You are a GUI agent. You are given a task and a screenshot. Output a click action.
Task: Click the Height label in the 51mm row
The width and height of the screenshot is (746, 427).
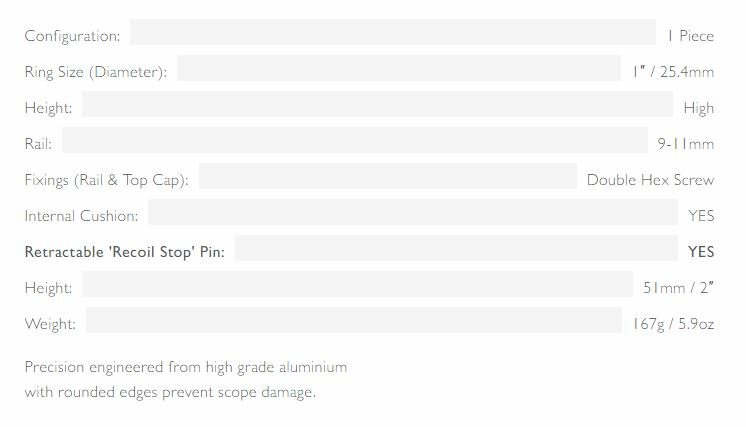click(x=48, y=288)
